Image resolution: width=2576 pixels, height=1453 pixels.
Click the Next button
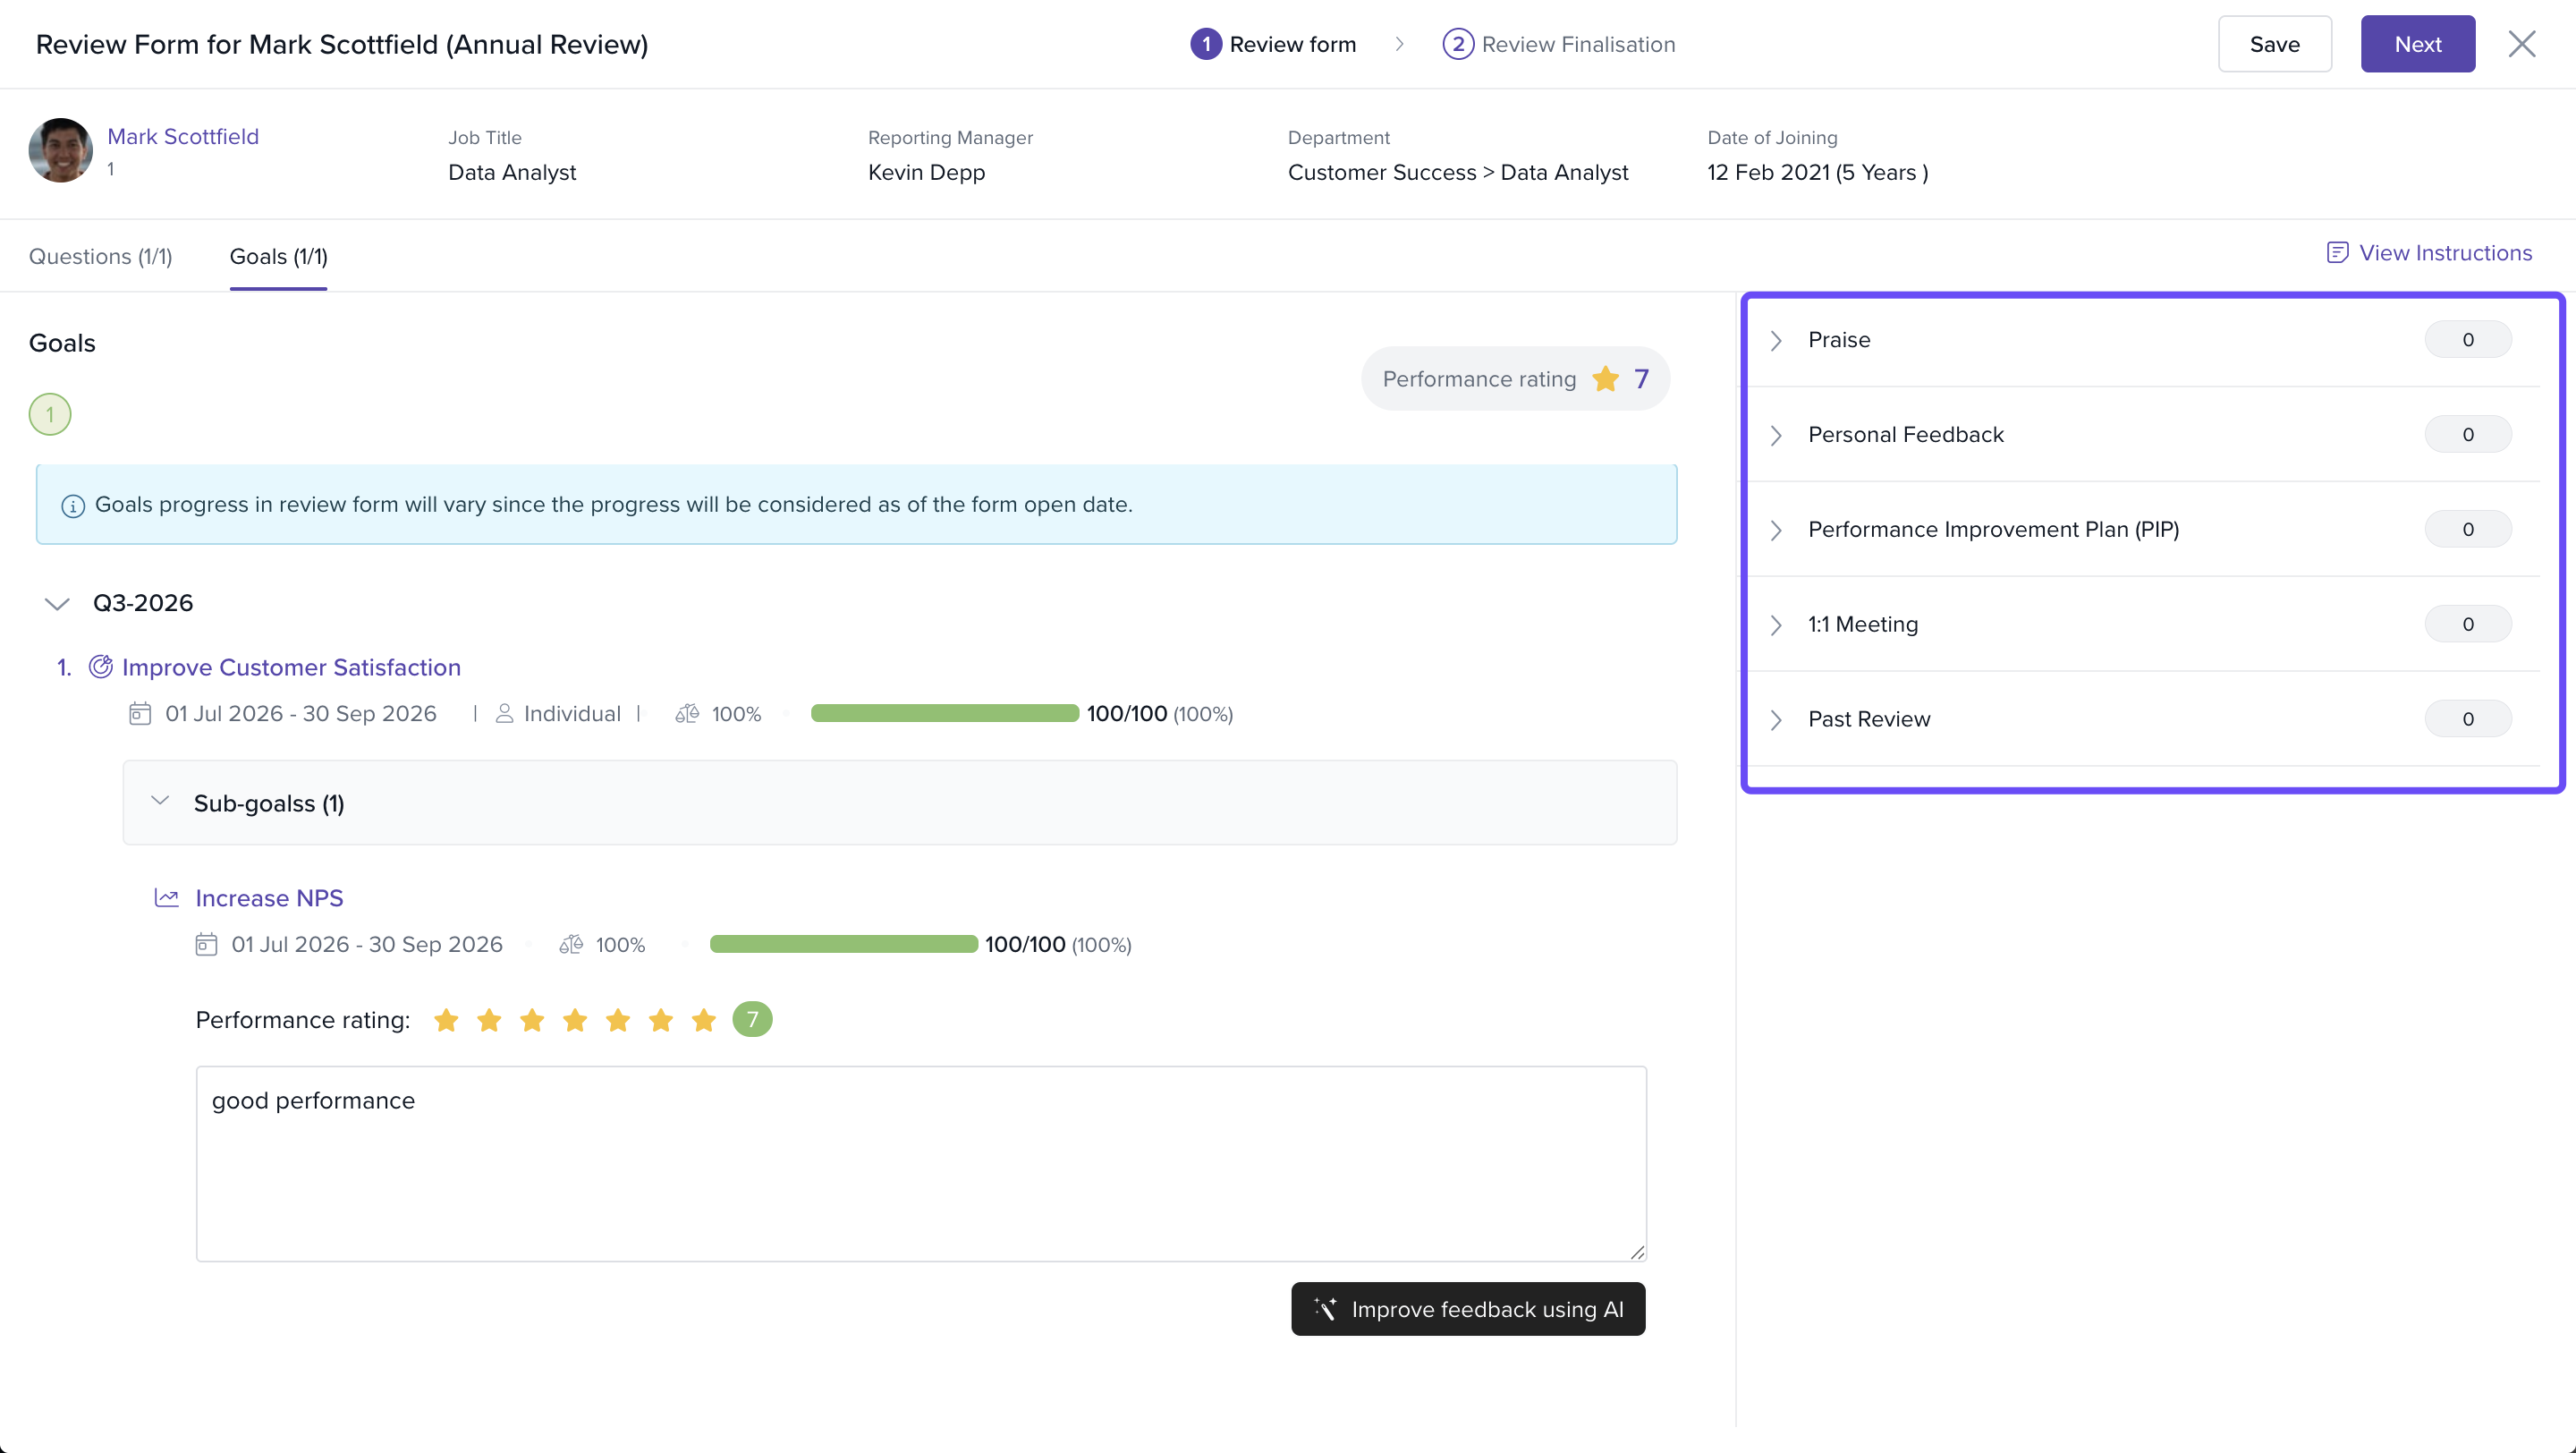click(2418, 44)
